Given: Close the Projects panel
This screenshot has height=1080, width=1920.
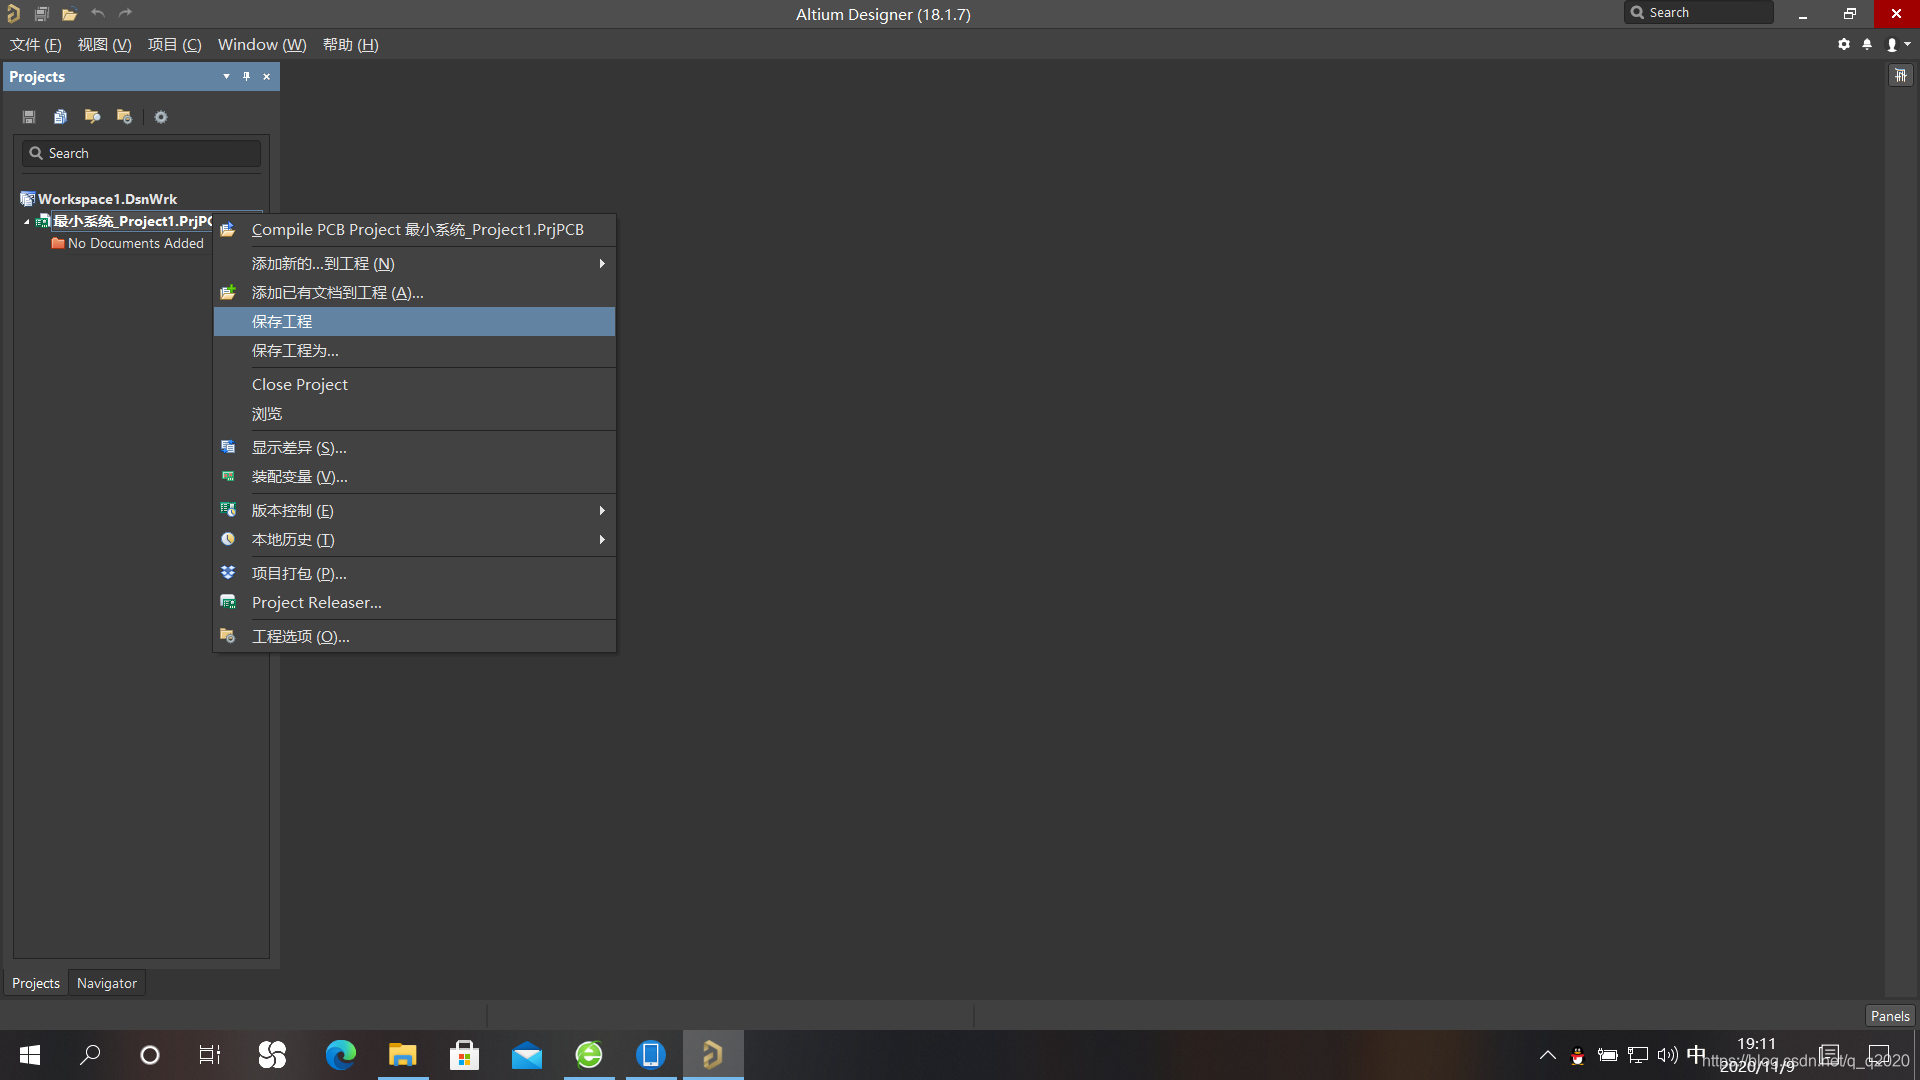Looking at the screenshot, I should (x=266, y=76).
